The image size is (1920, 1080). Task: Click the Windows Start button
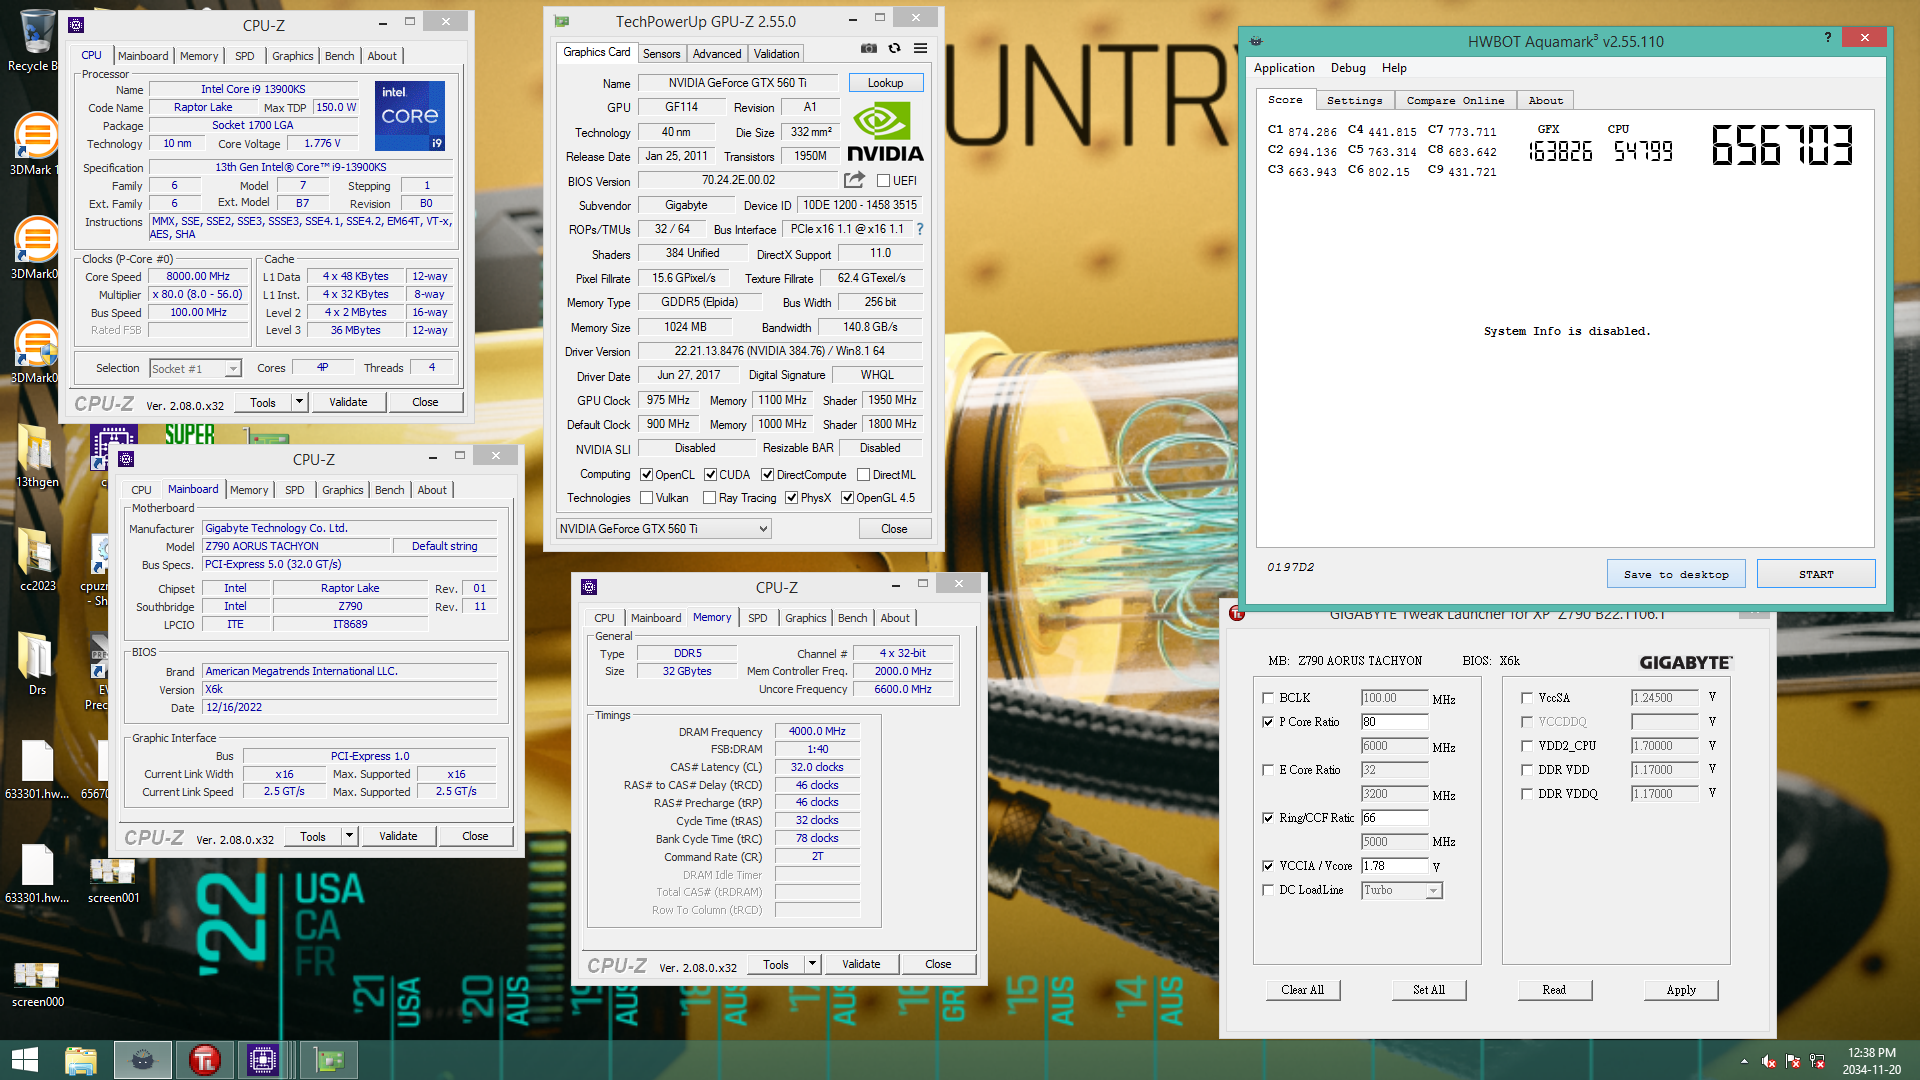25,1060
